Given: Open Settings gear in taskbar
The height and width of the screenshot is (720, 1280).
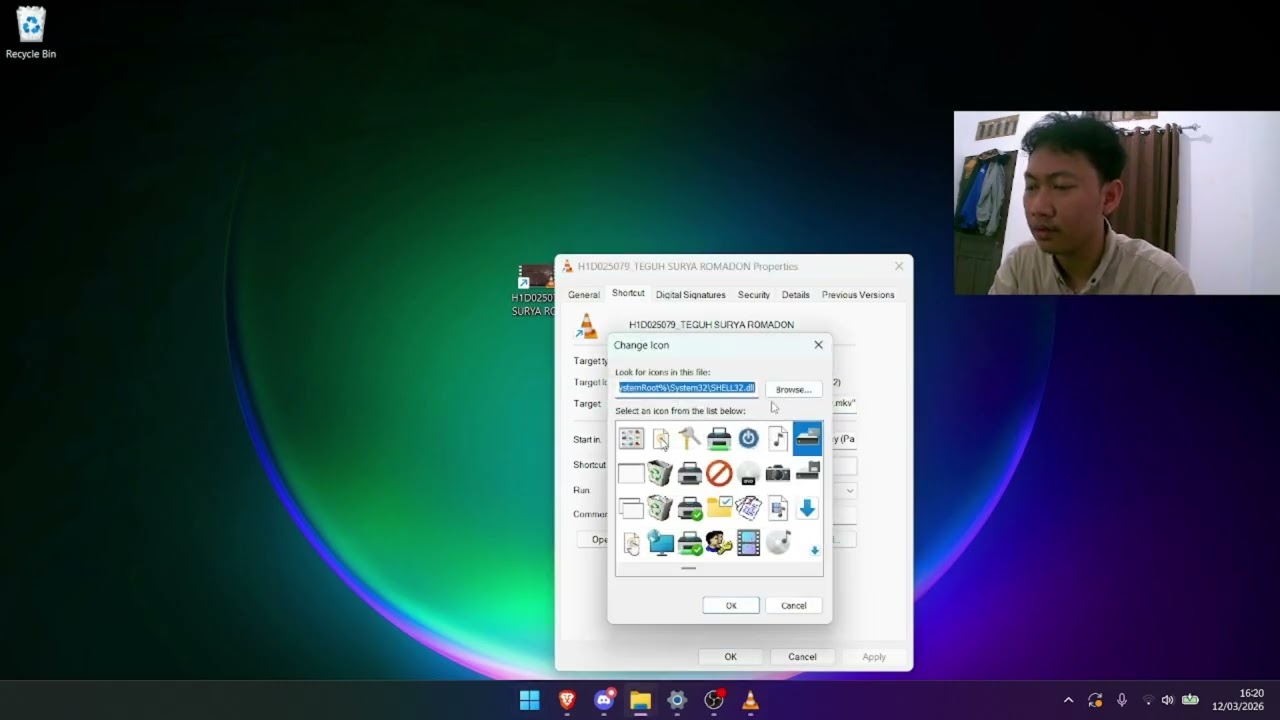Looking at the screenshot, I should (x=677, y=700).
